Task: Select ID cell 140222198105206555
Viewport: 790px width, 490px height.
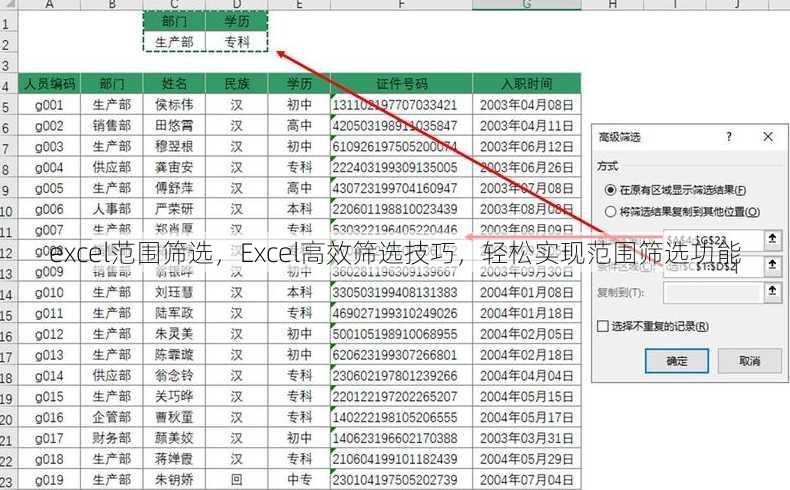Action: pos(402,417)
